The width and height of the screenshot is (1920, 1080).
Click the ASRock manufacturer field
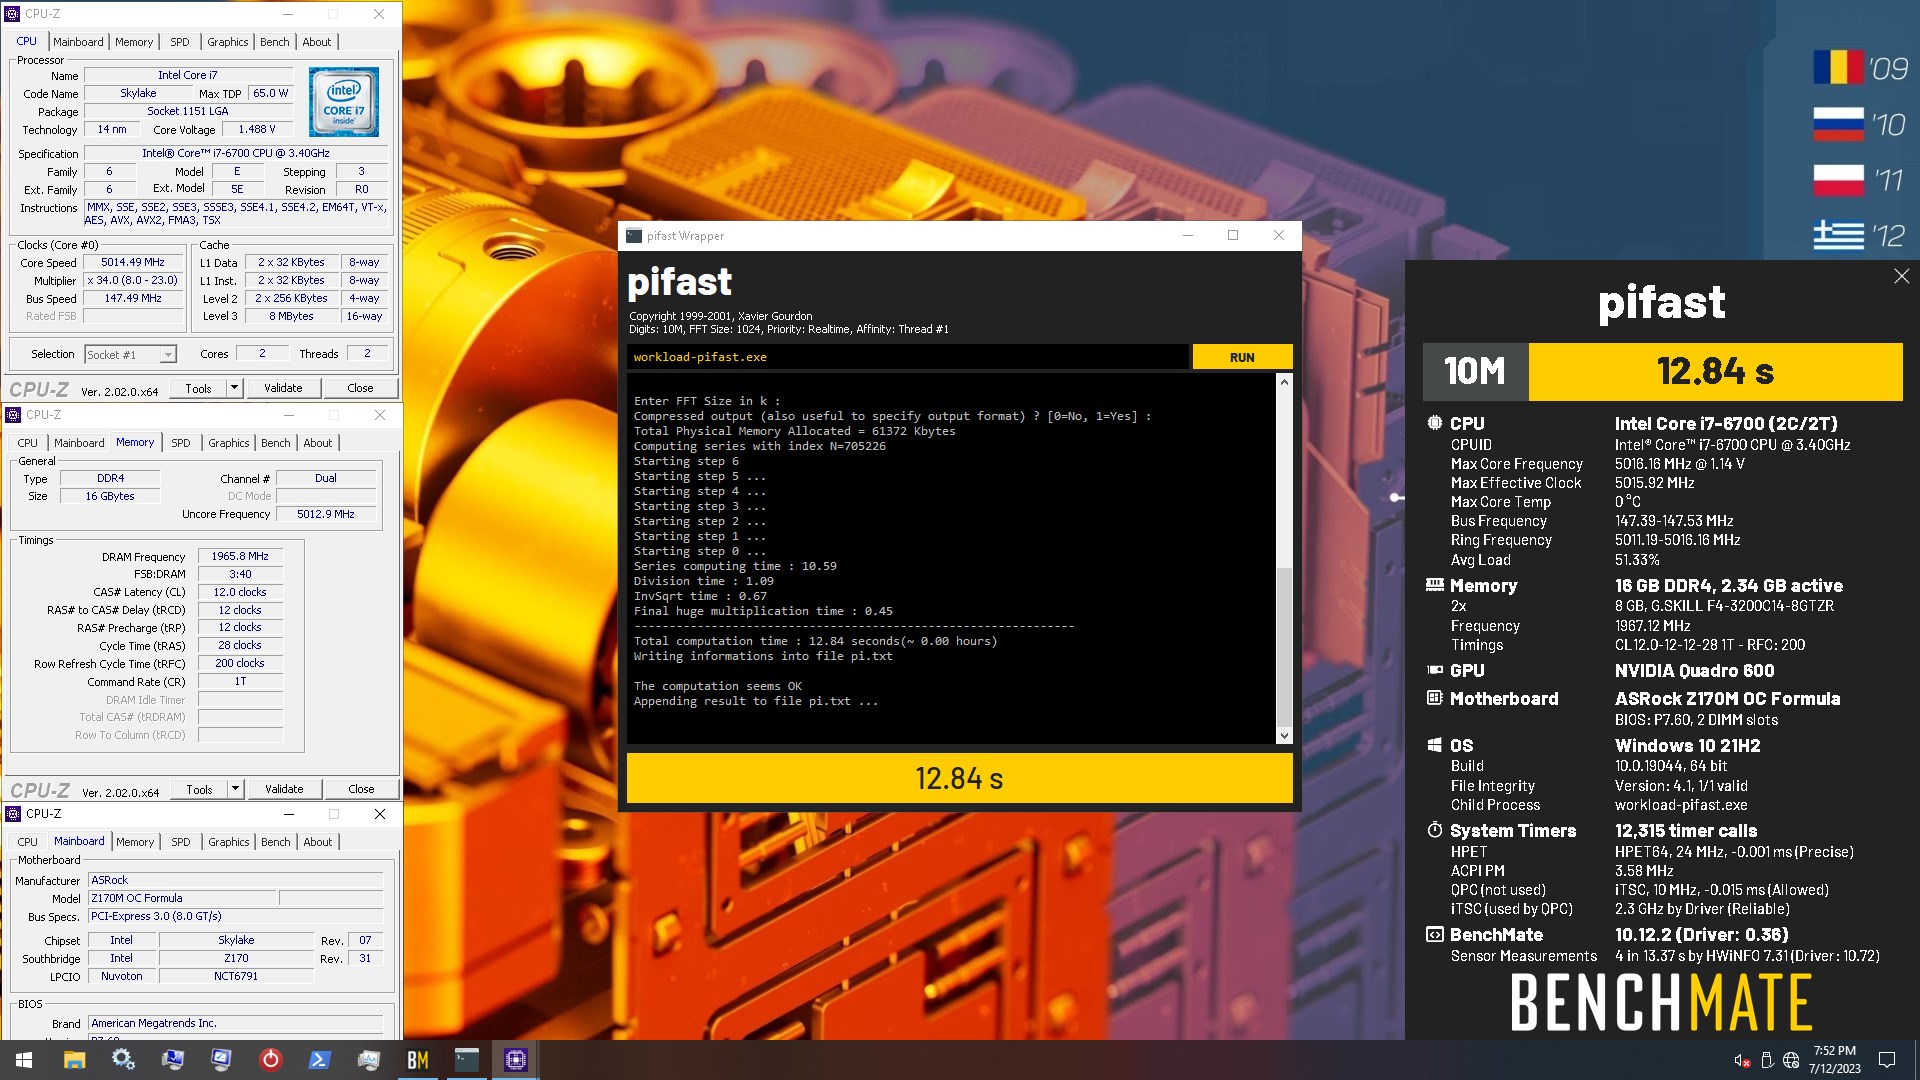235,880
